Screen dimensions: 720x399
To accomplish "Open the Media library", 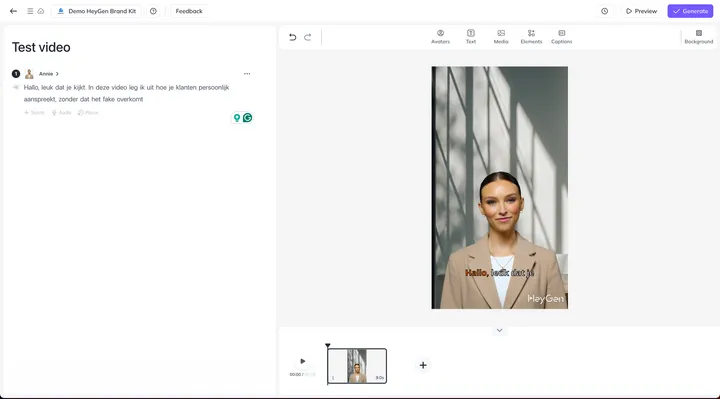I will click(501, 37).
